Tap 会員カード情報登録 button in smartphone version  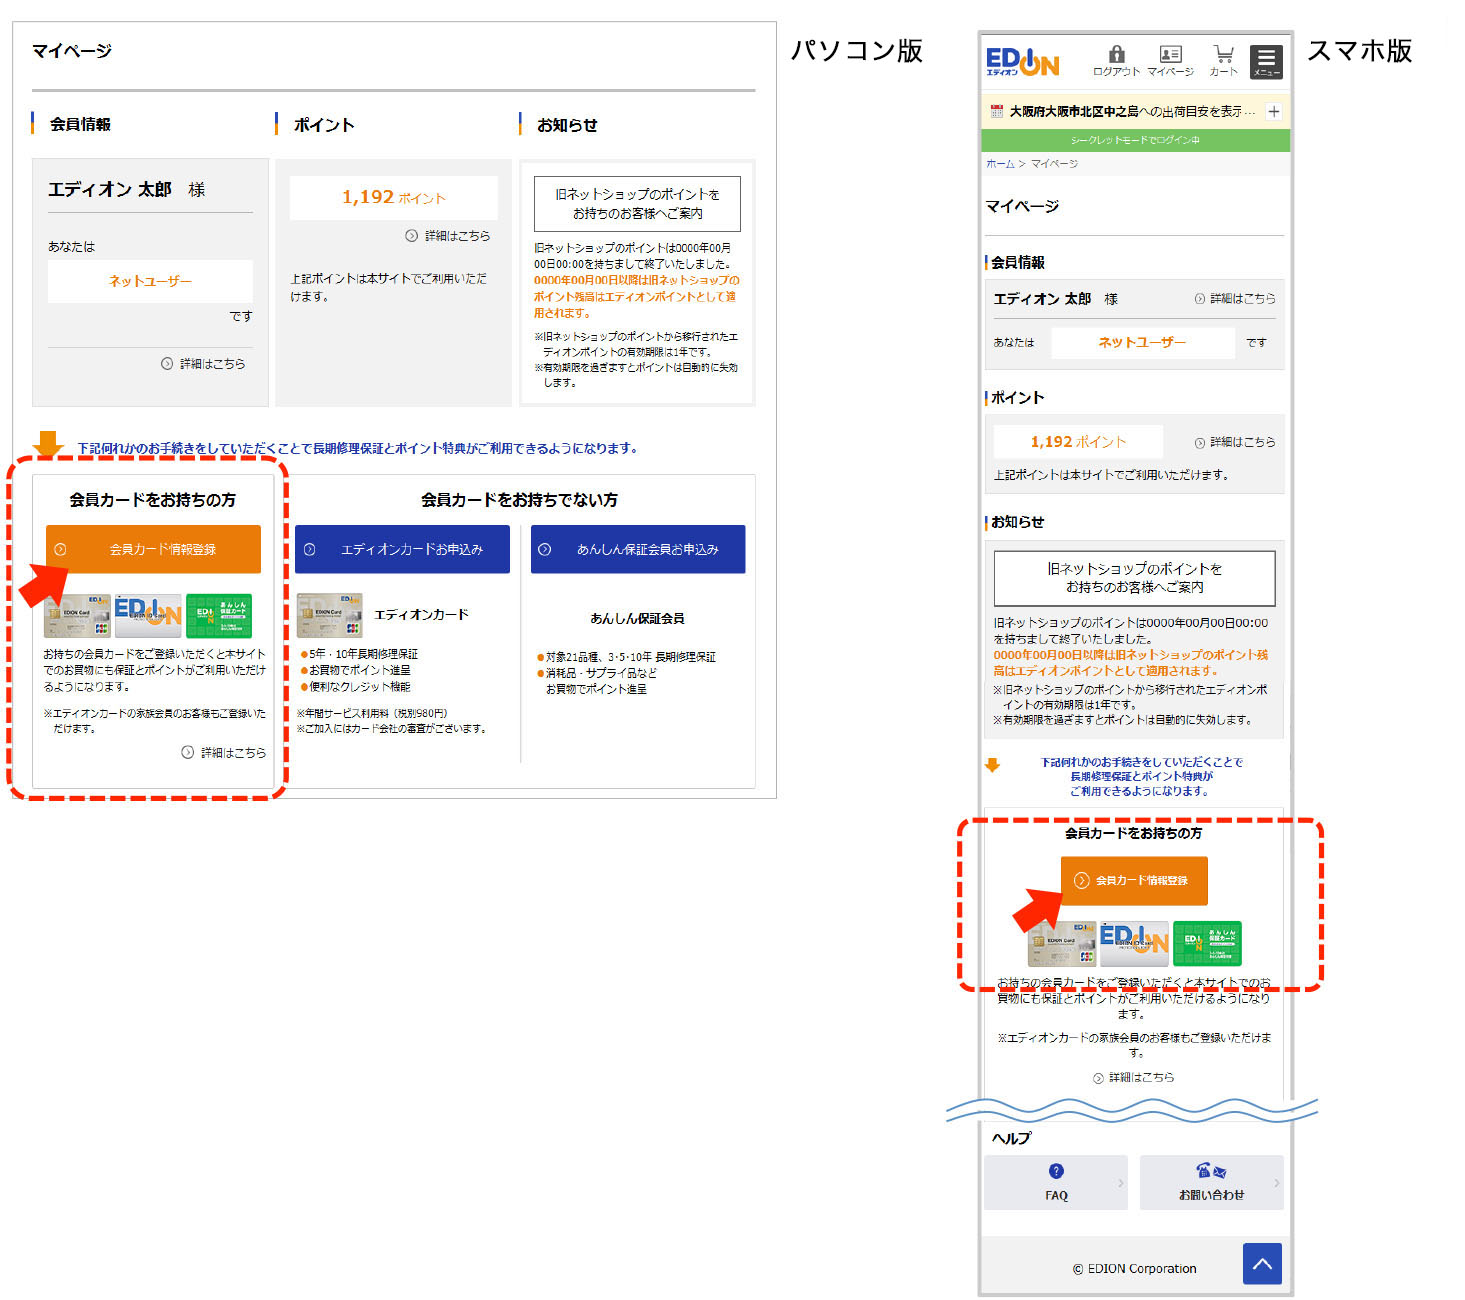click(1134, 881)
